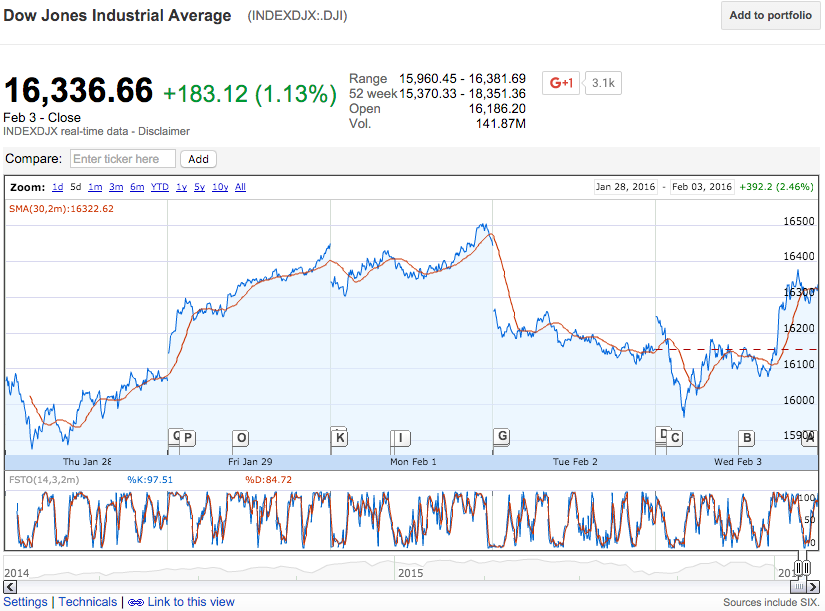Viewport: 825px width, 611px height.
Task: Open news flag O on chart
Action: pos(241,438)
